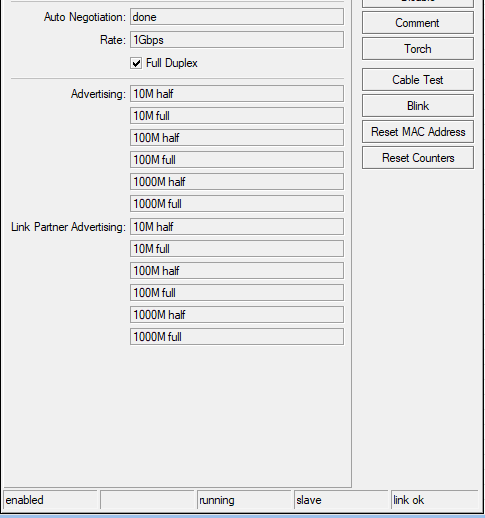Select Advertising 100M full field
This screenshot has height=518, width=485.
coord(237,160)
